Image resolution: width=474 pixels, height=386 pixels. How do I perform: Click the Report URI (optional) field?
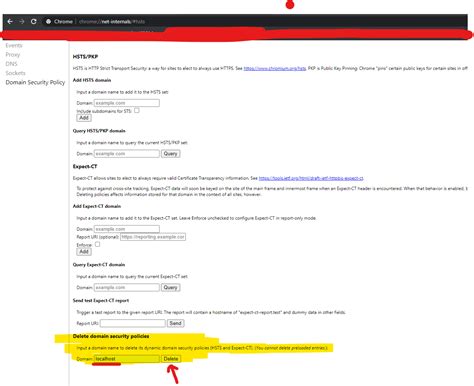153,237
